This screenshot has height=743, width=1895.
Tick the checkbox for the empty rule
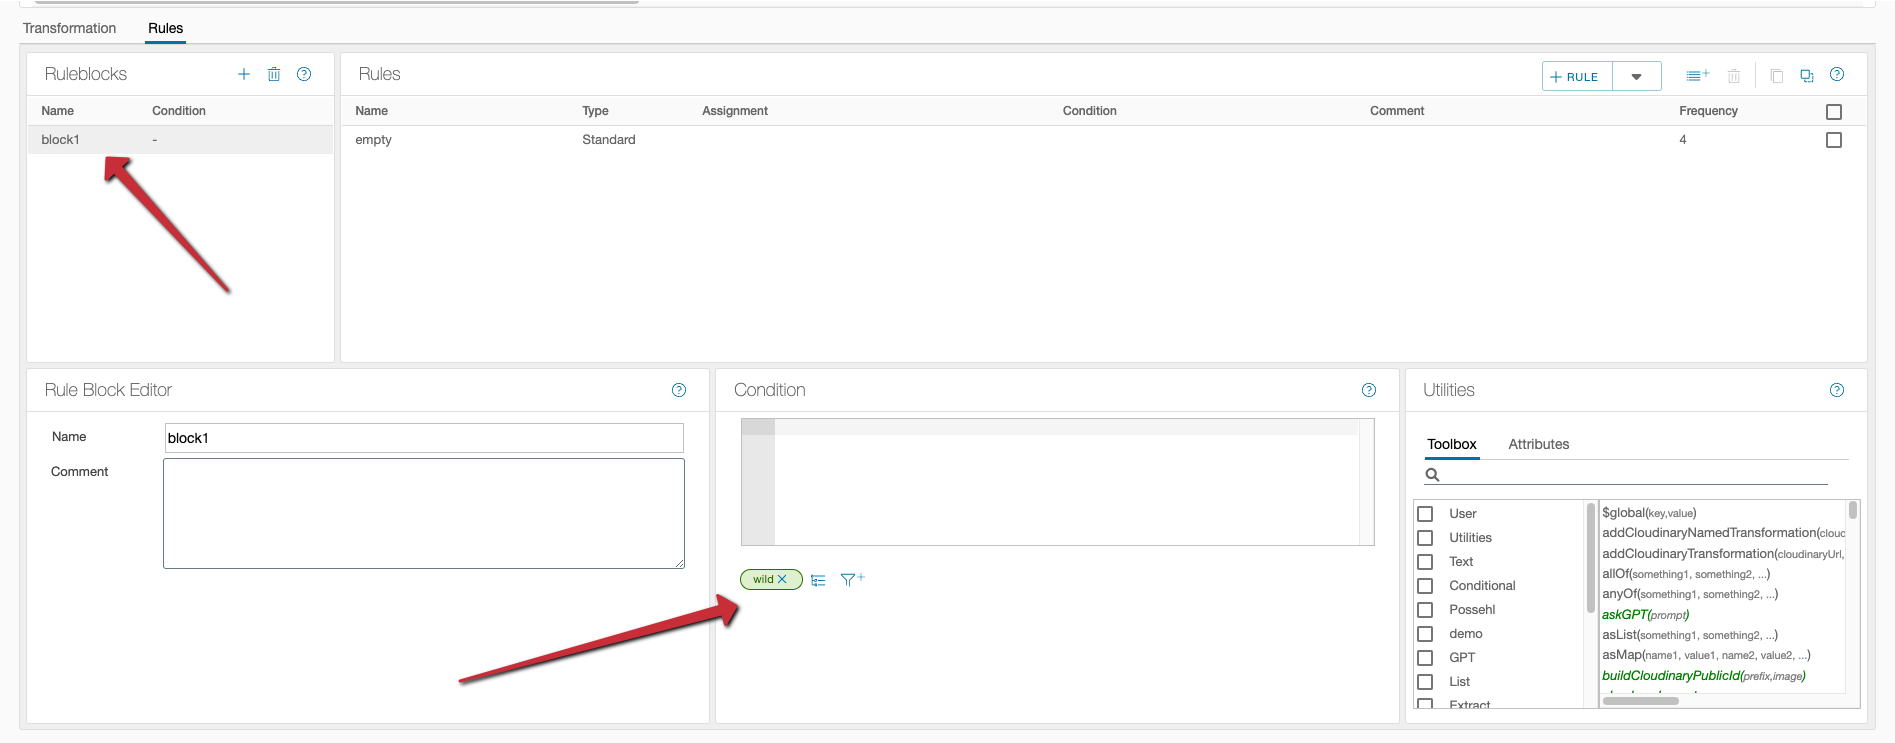tap(1833, 140)
